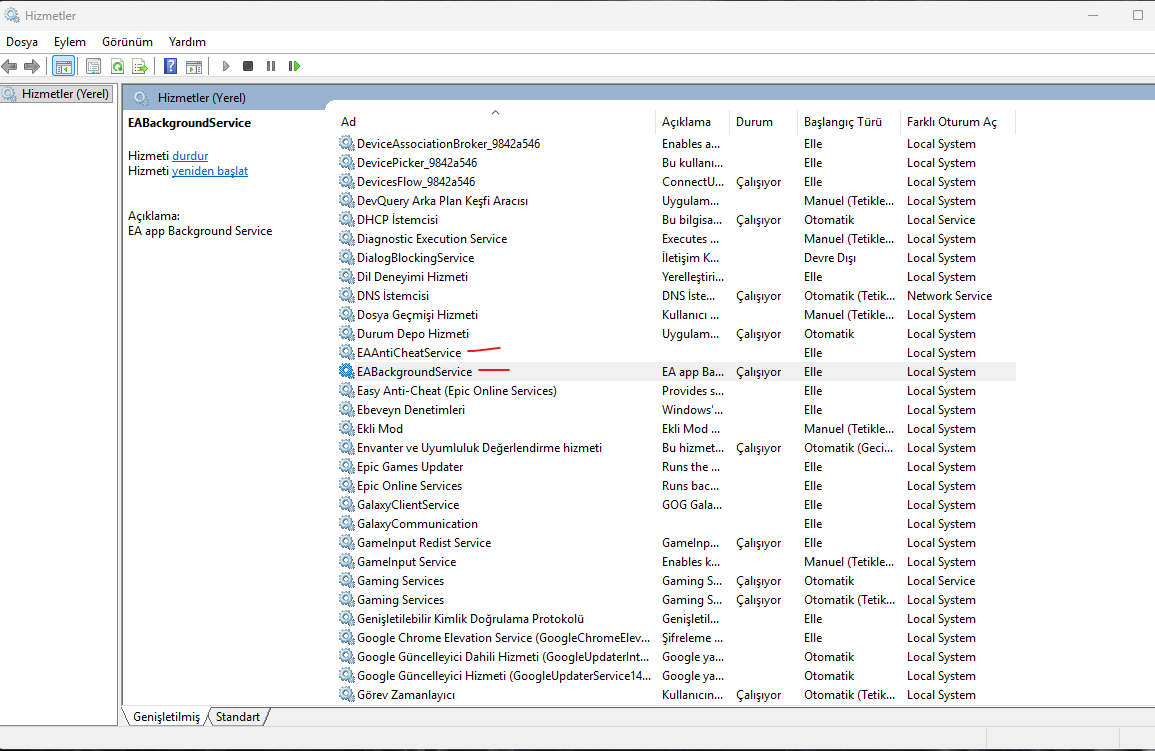
Task: Open the Properties toolbar icon
Action: click(94, 66)
